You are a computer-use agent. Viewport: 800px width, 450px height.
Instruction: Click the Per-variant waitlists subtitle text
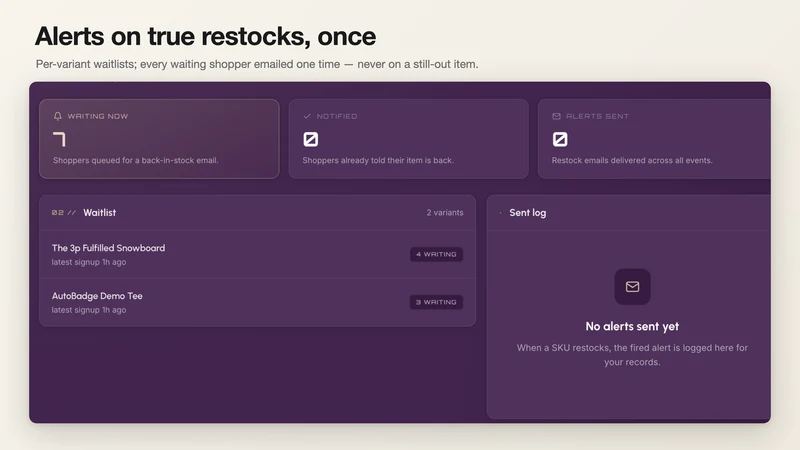click(x=257, y=64)
